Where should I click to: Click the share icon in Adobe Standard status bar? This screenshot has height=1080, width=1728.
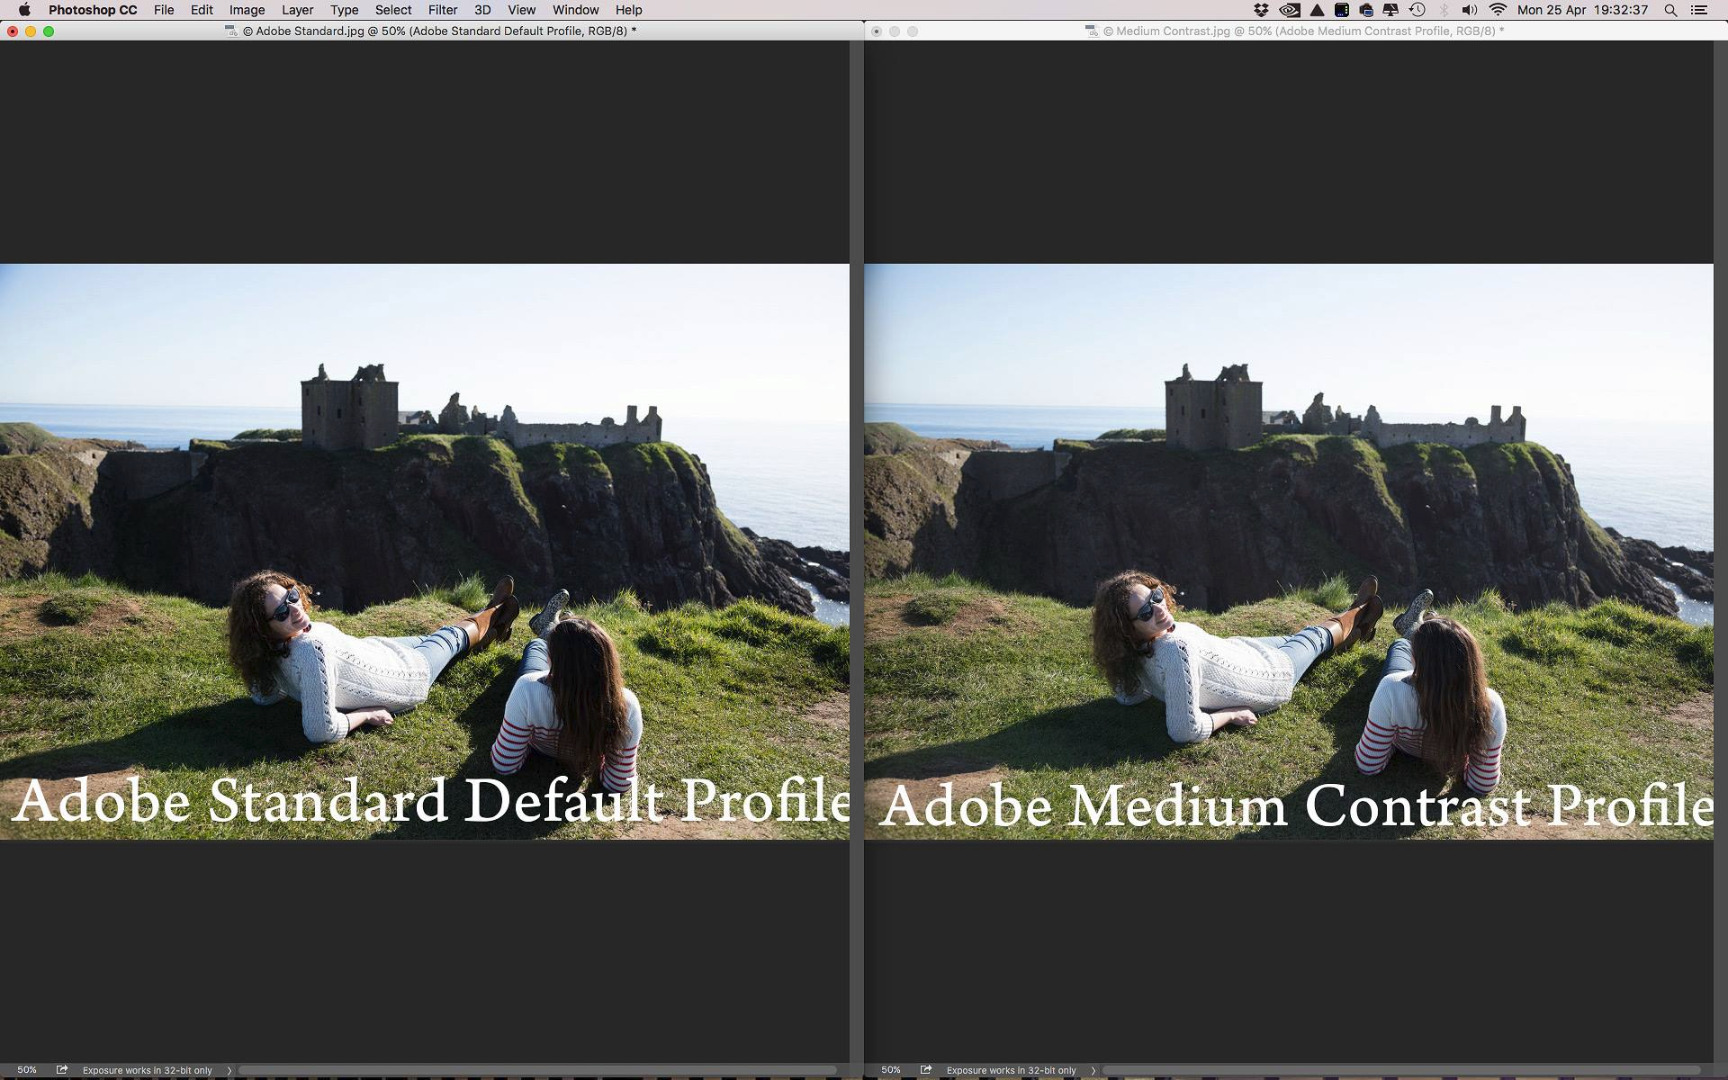(x=62, y=1070)
